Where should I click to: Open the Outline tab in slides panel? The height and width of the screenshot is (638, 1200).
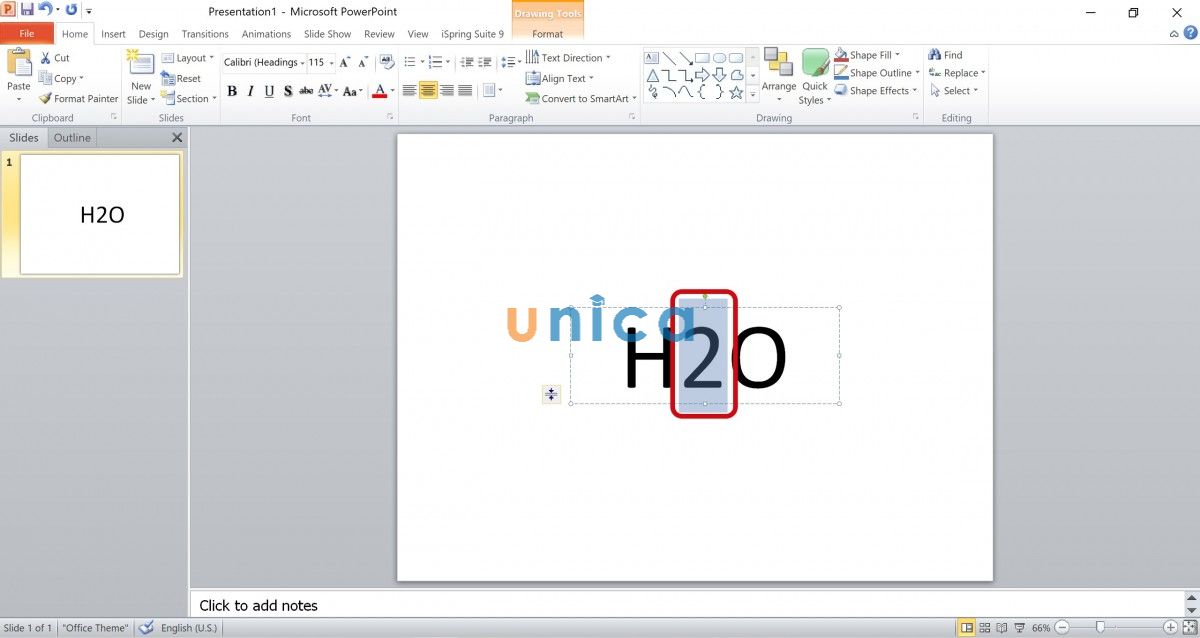(x=71, y=137)
